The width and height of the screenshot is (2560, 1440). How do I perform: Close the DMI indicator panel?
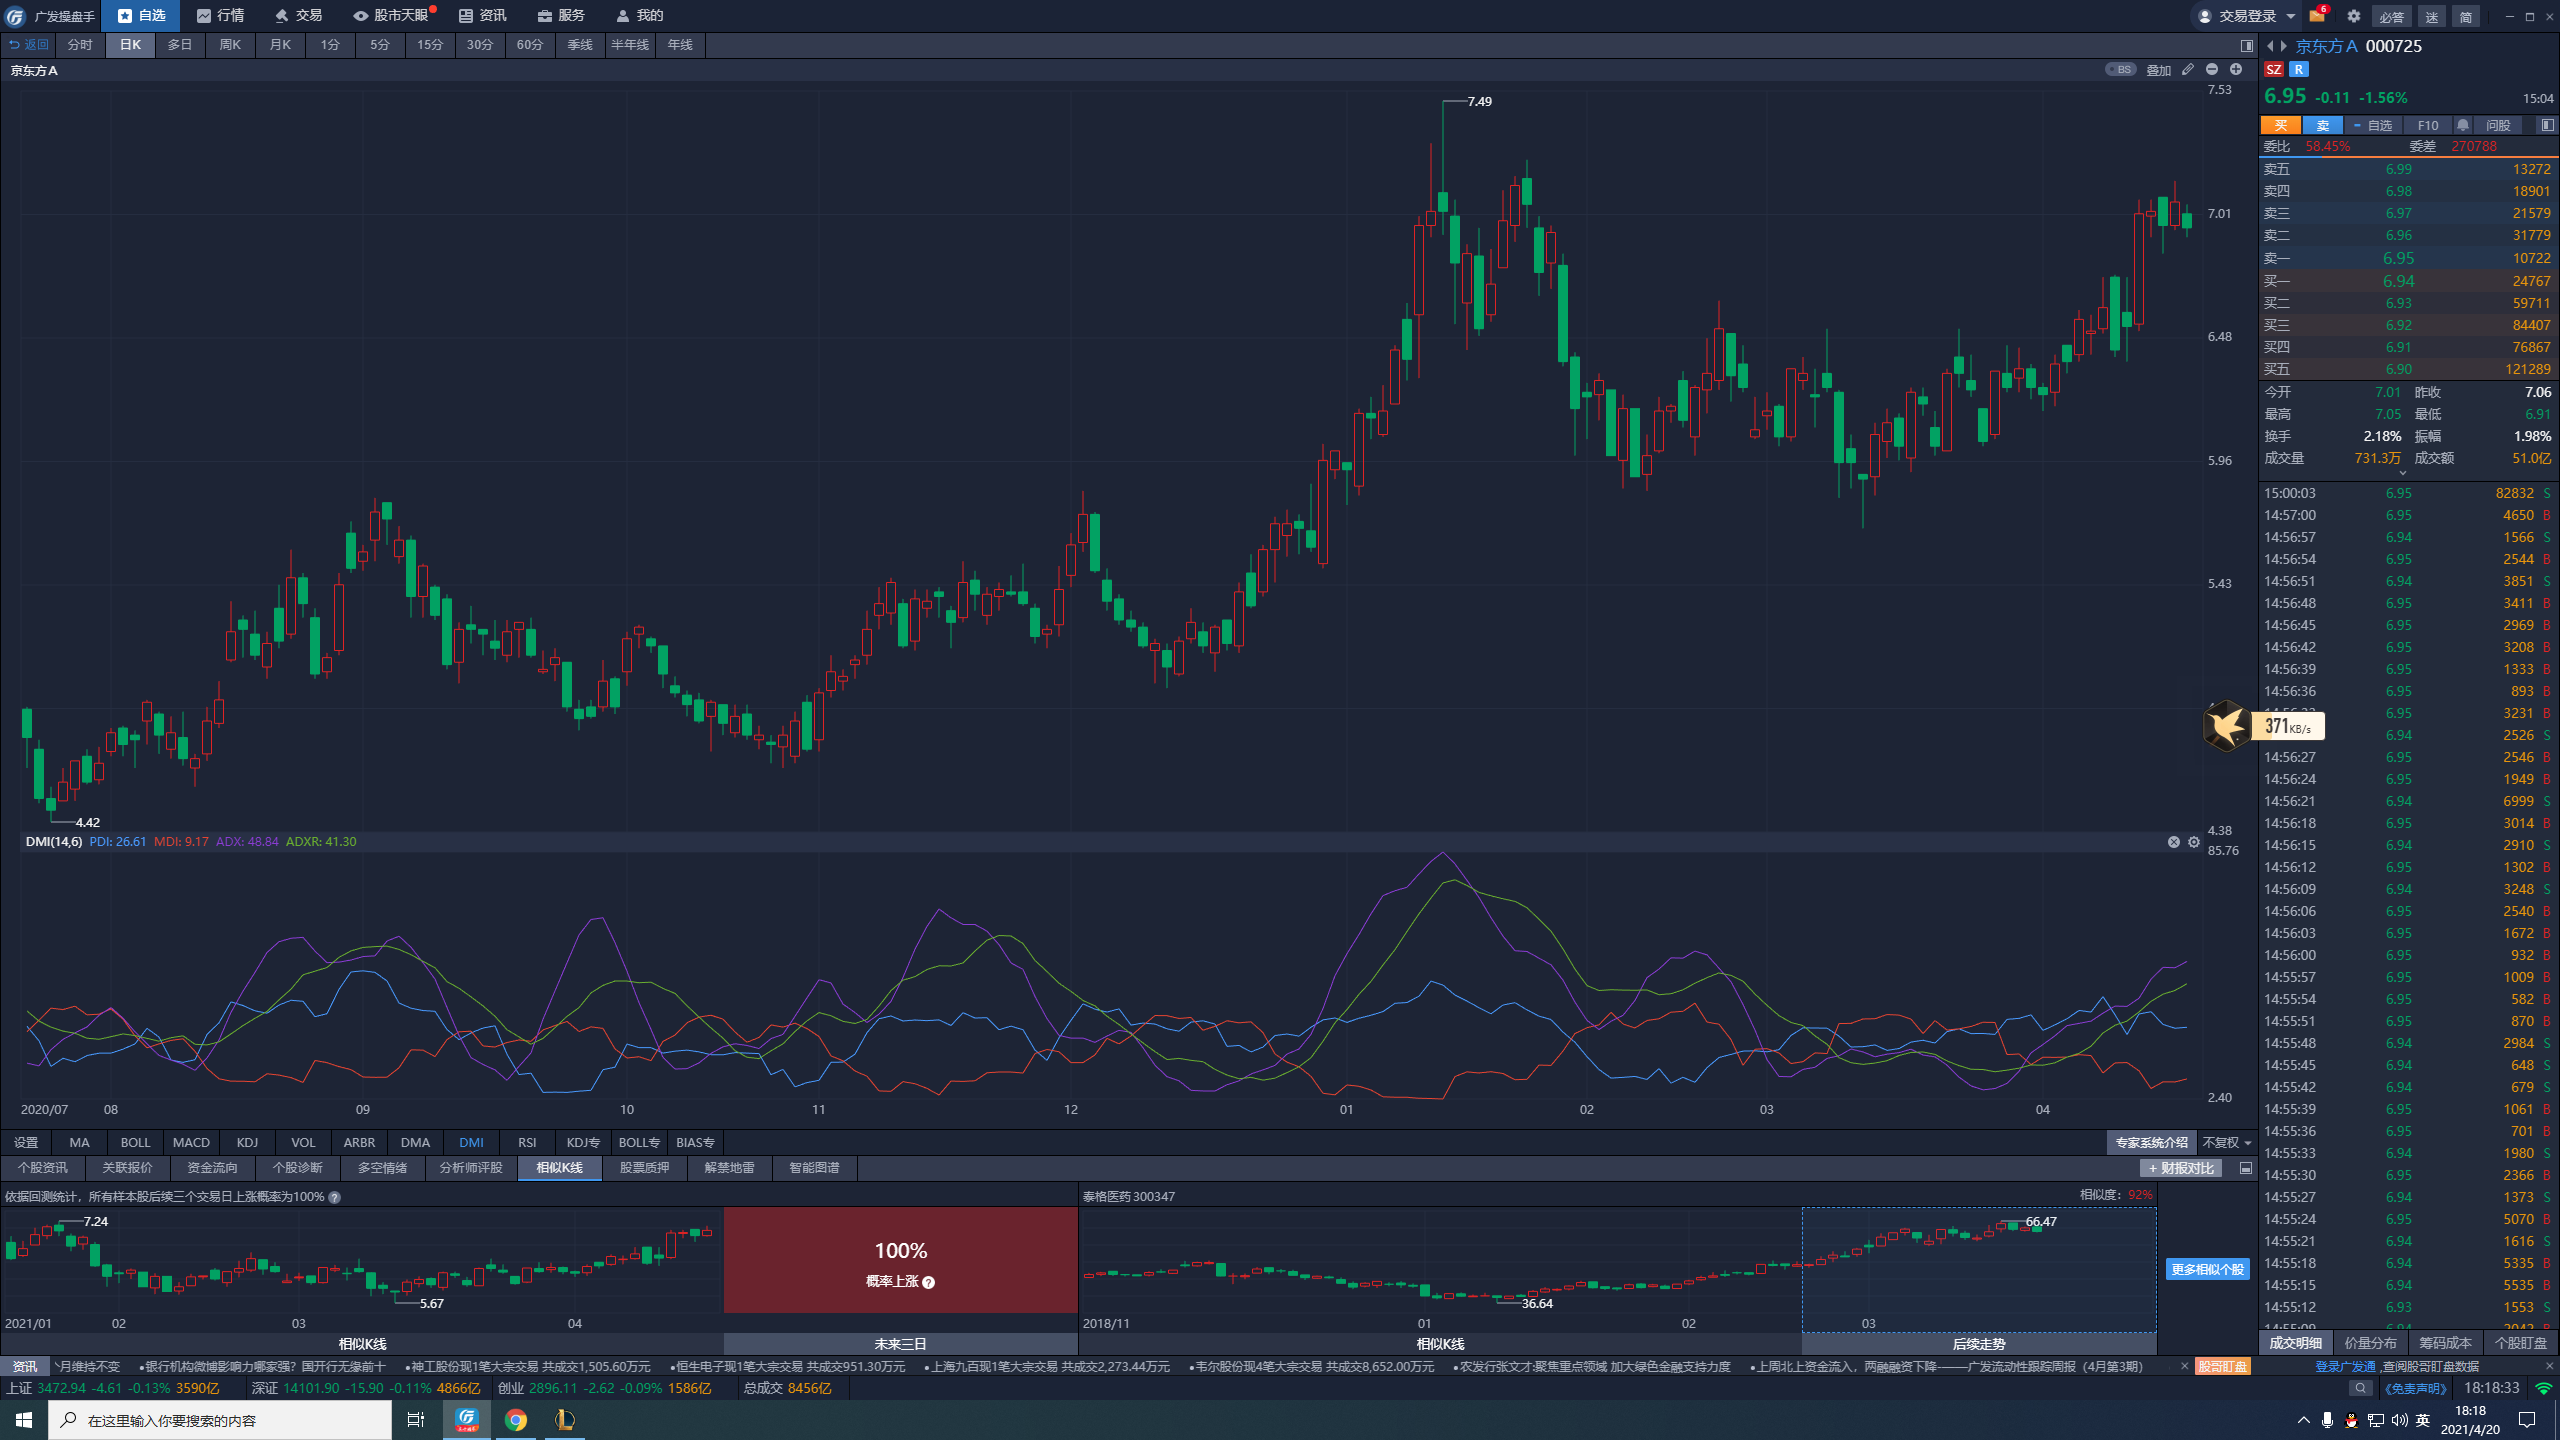point(2173,842)
